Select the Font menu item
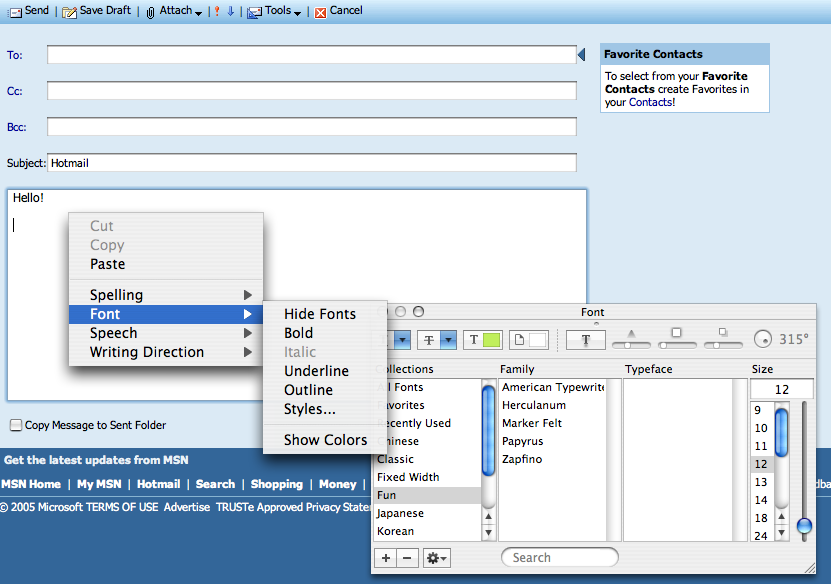 166,314
